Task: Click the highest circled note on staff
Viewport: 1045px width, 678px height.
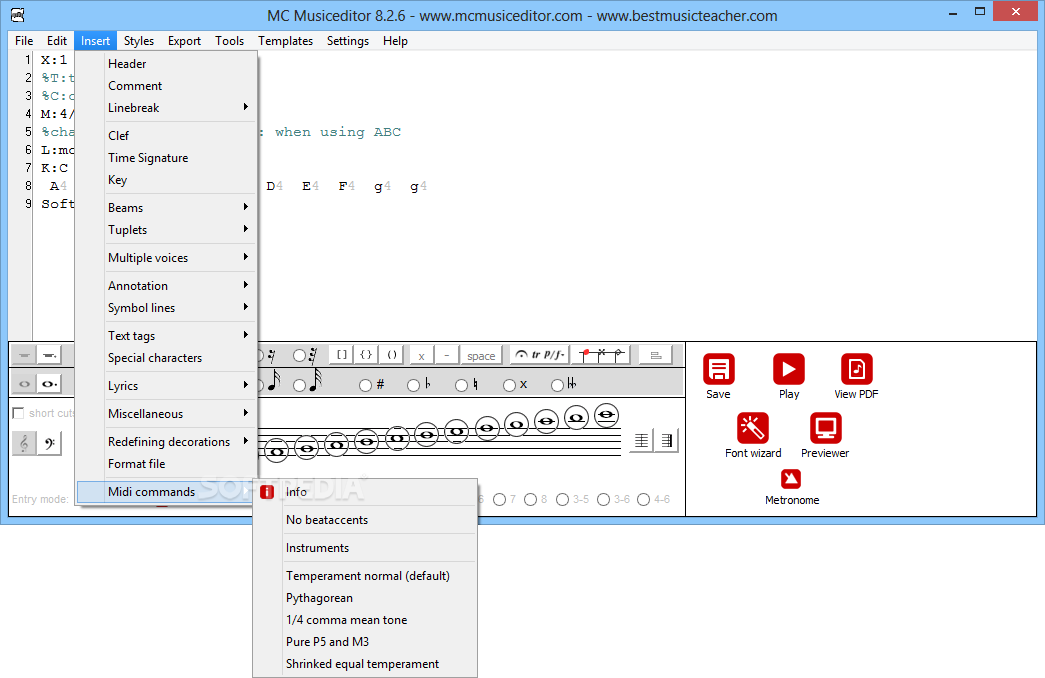Action: coord(606,415)
